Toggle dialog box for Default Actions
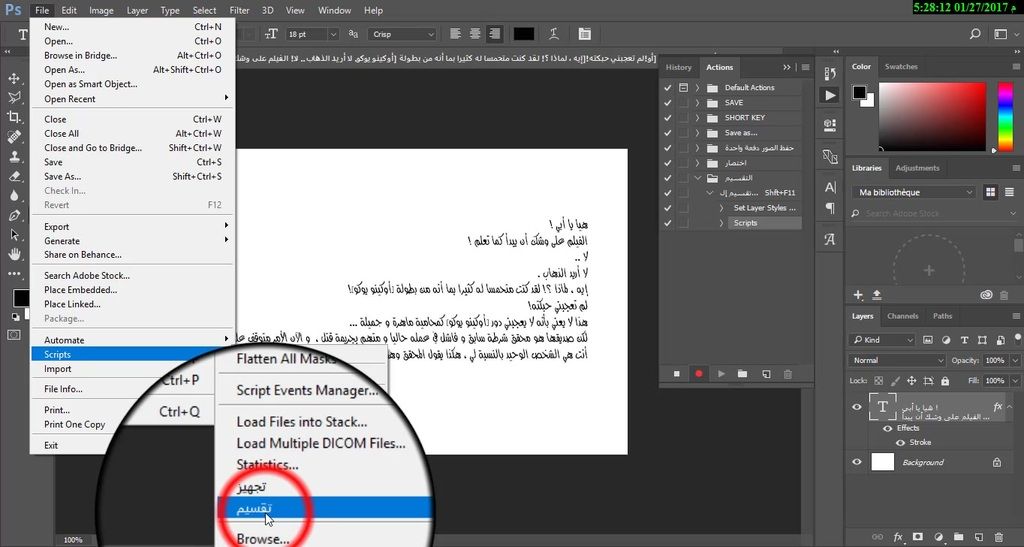Screen dimensions: 1024x547 pos(683,87)
